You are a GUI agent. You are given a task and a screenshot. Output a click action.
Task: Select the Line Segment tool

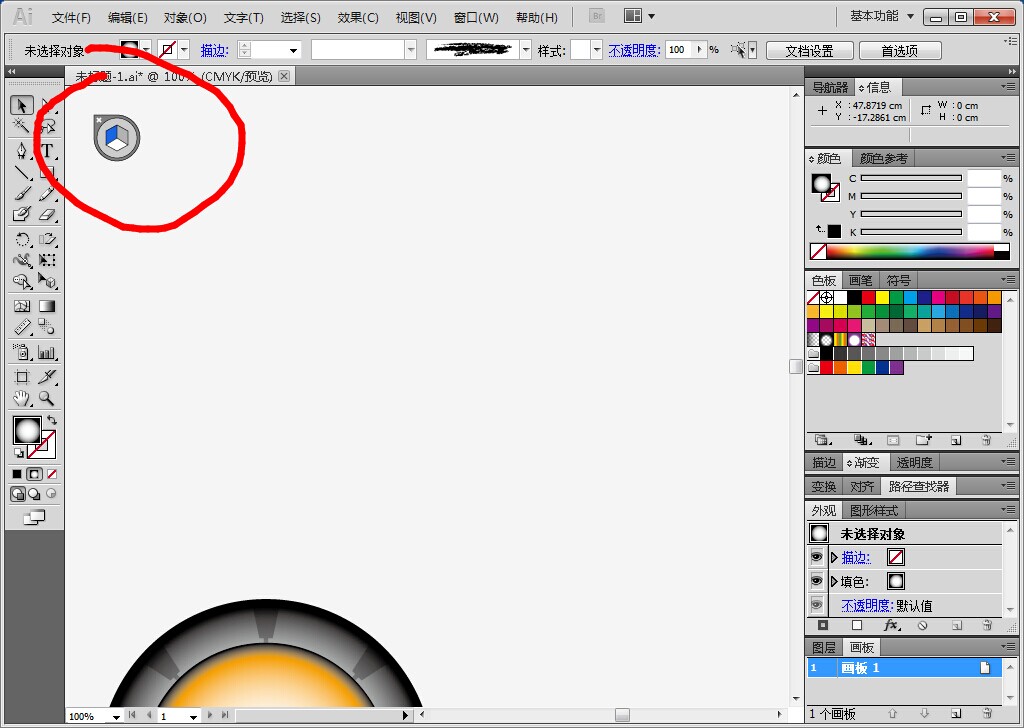(x=22, y=172)
